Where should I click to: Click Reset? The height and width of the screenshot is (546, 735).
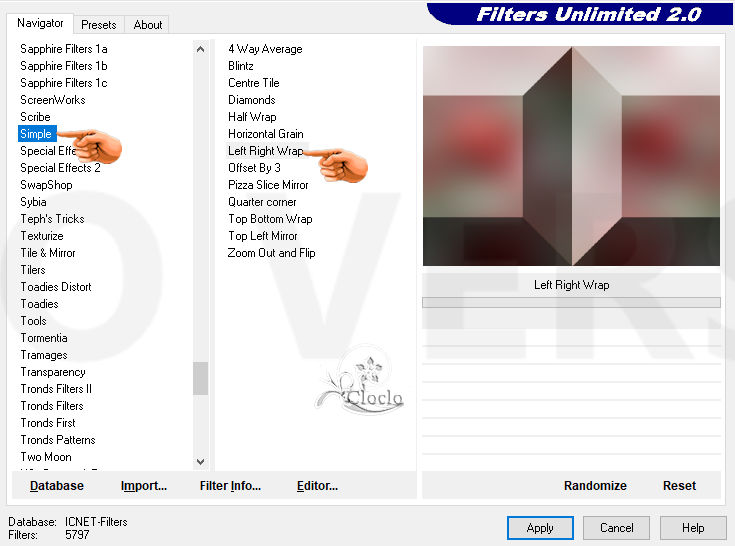point(679,486)
